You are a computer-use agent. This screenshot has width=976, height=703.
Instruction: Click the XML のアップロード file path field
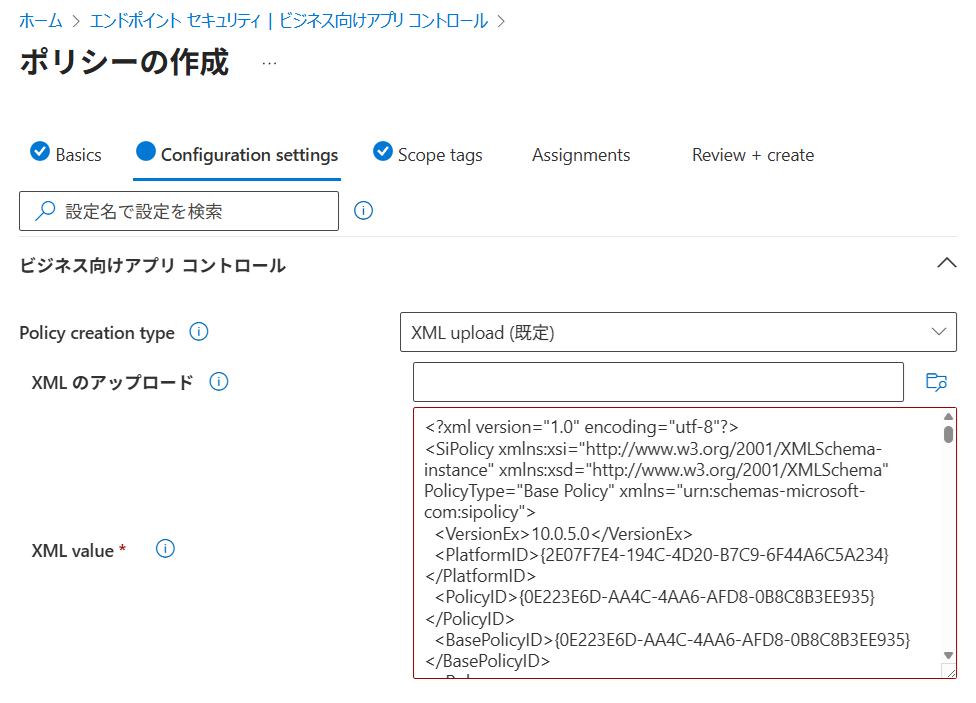pyautogui.click(x=658, y=382)
